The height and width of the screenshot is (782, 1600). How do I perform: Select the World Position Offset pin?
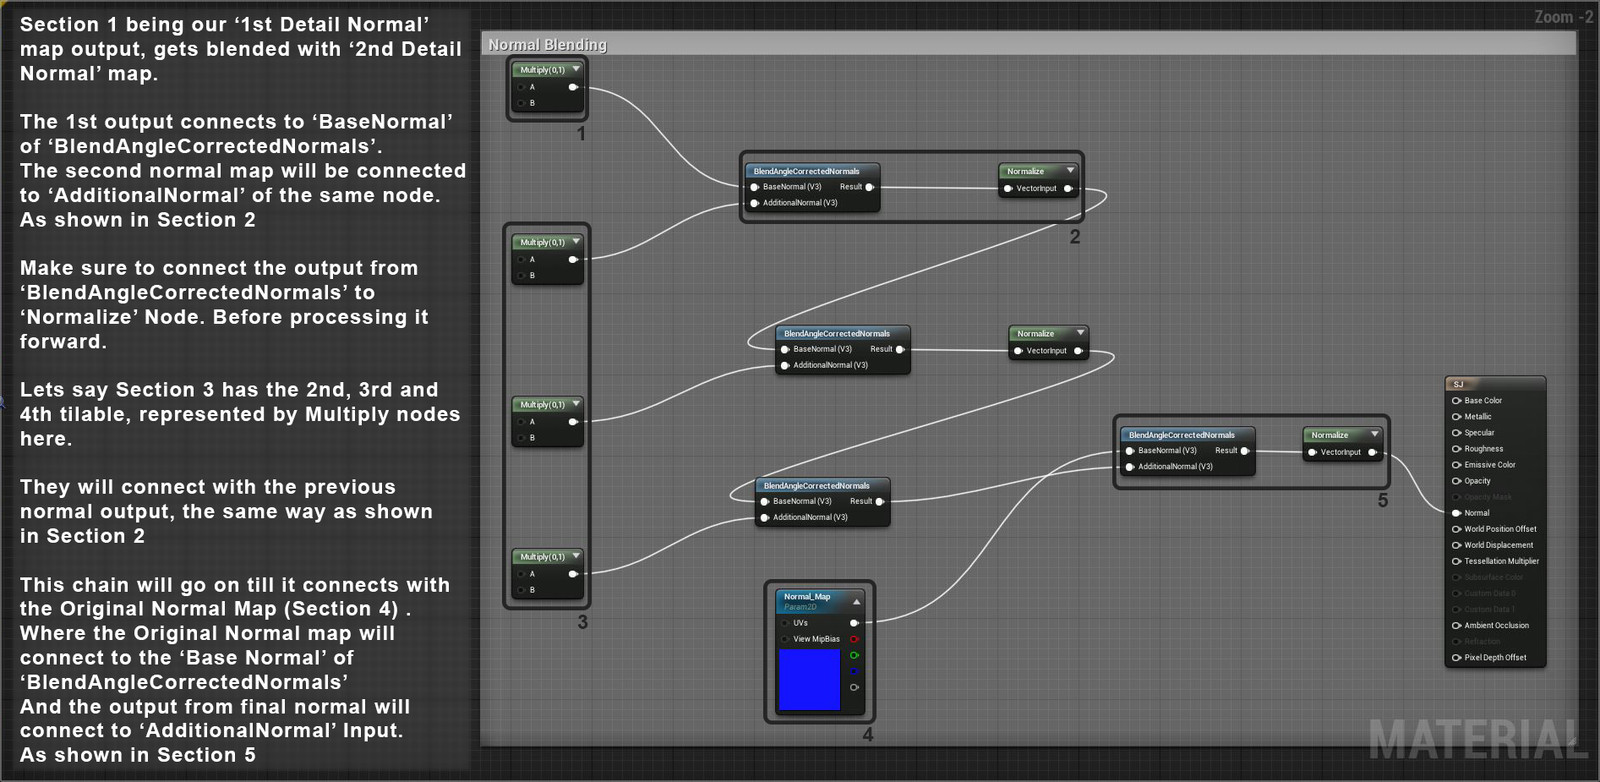point(1456,529)
